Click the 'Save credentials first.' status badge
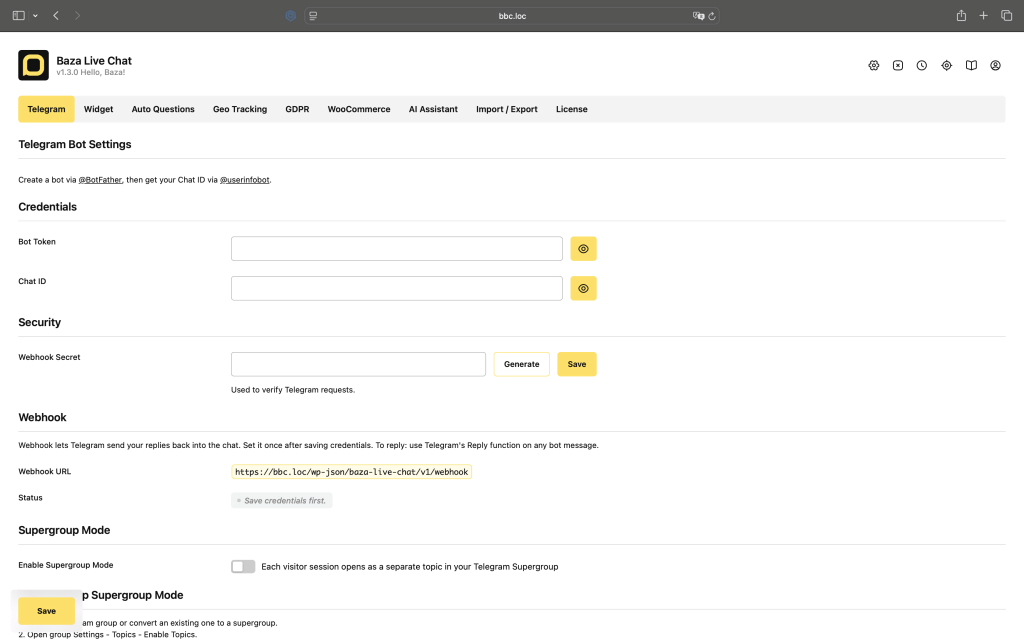 pos(281,501)
